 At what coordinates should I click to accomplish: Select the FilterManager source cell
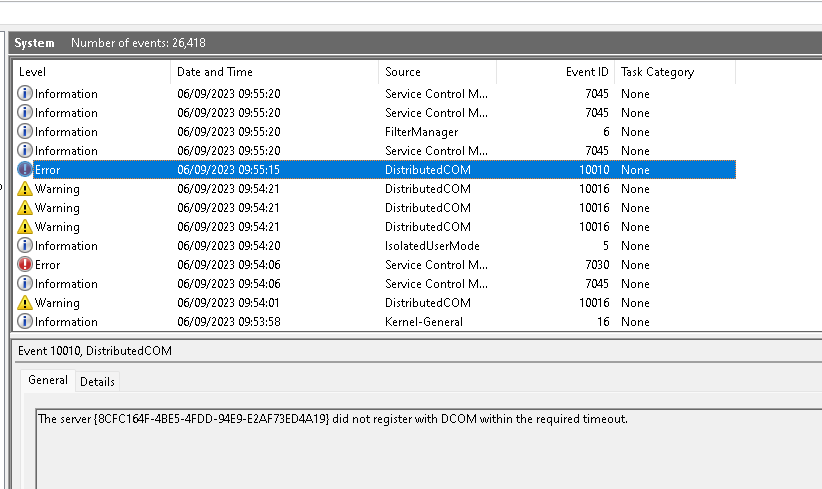[x=421, y=132]
